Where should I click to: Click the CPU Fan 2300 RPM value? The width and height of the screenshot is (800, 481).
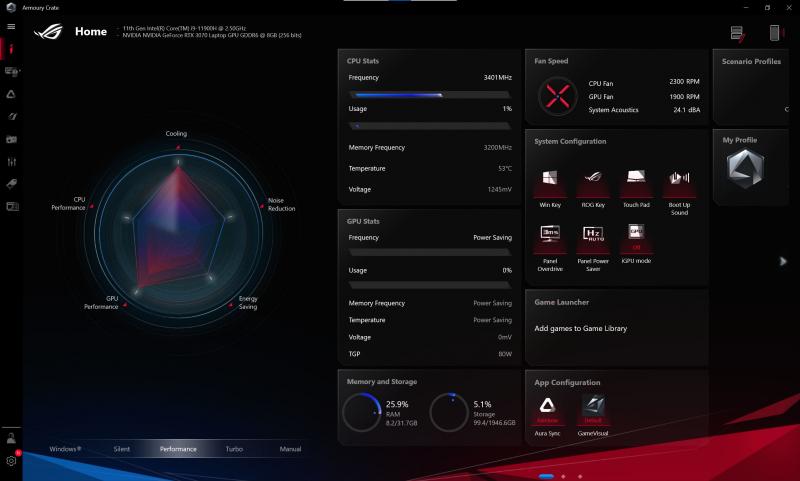coord(684,82)
